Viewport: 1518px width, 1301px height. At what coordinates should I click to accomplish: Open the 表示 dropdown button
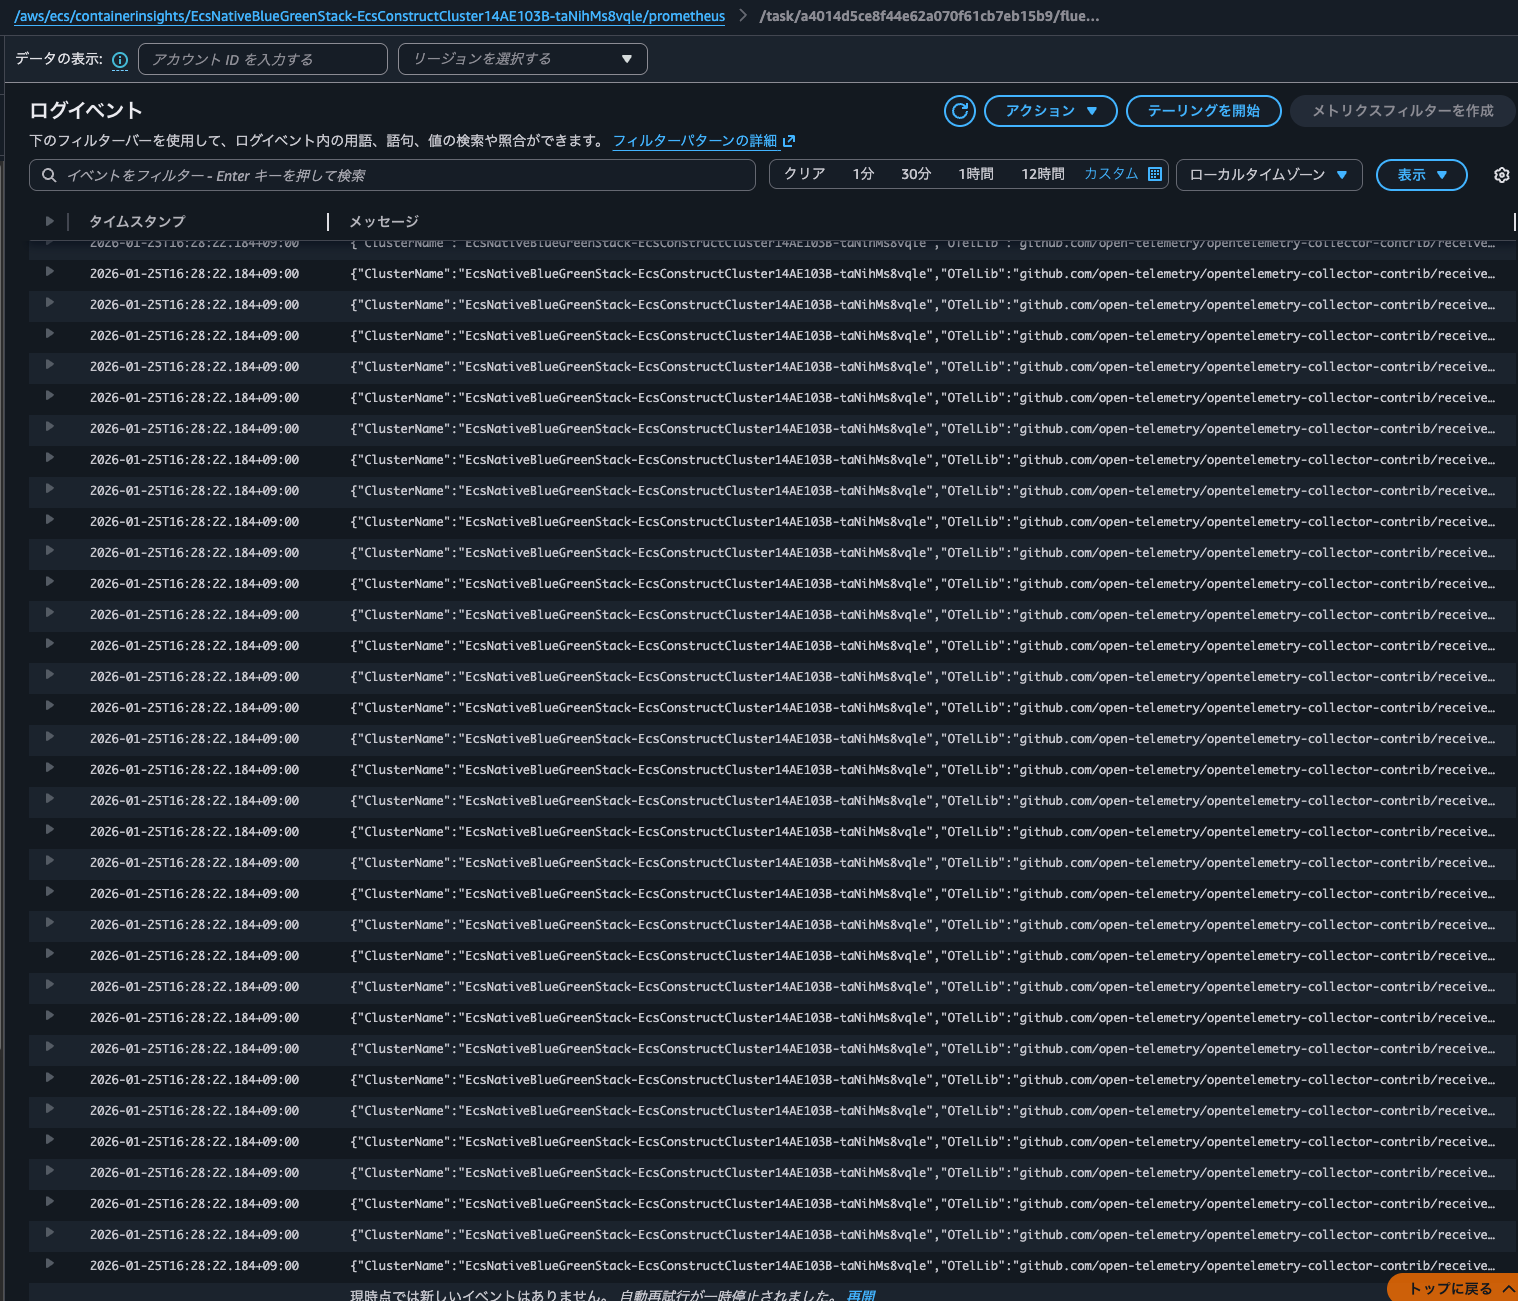click(1421, 175)
